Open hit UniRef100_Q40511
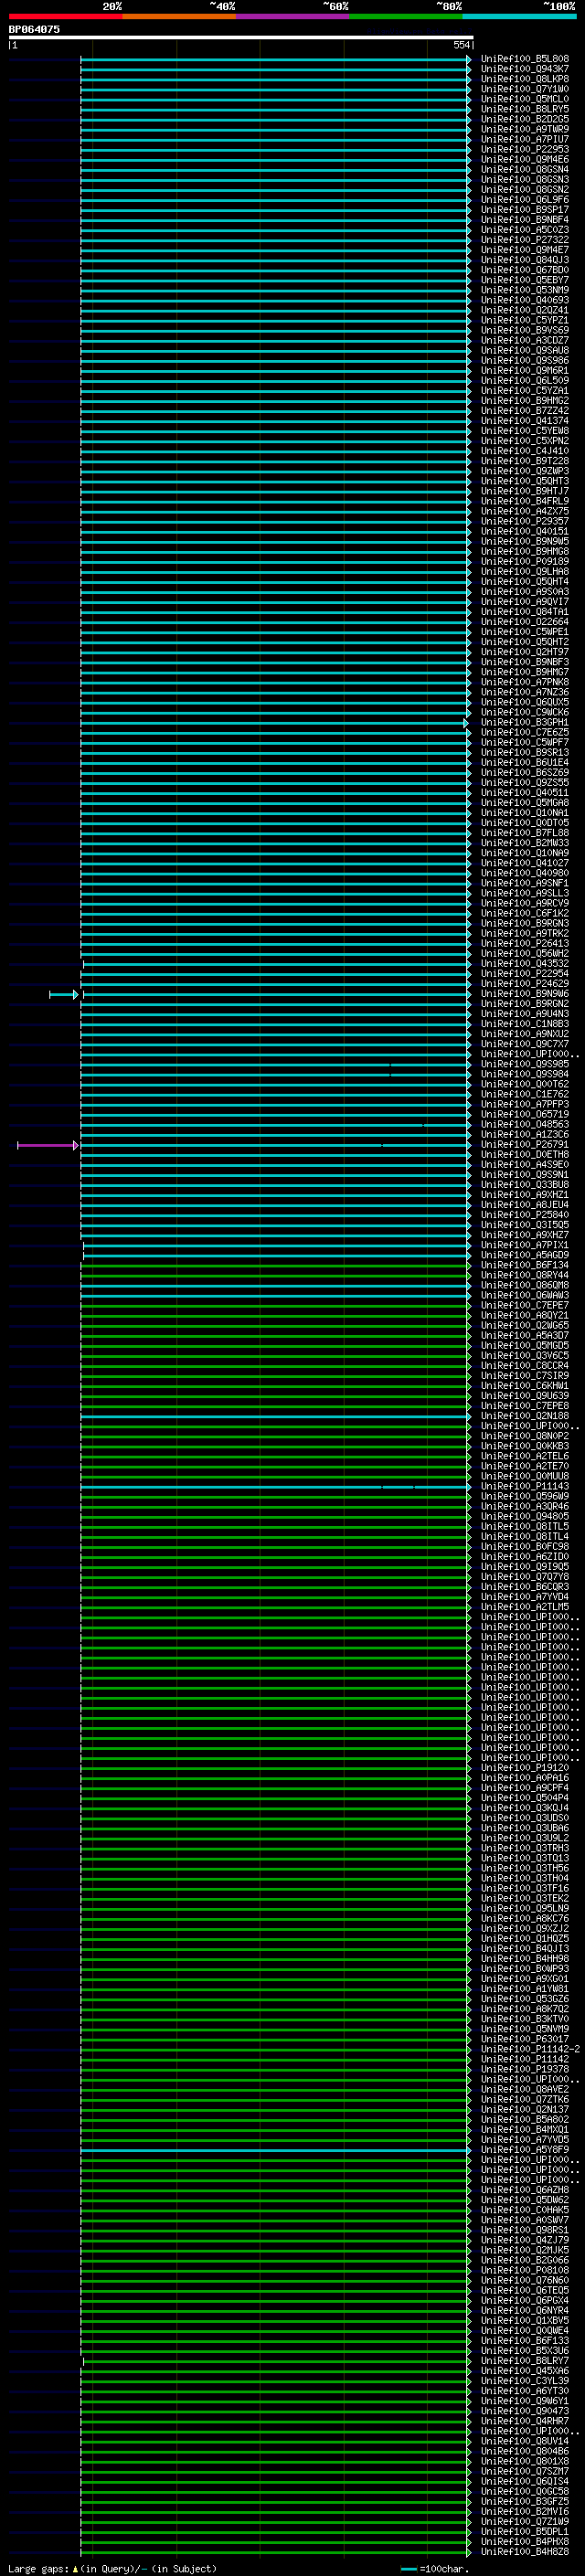This screenshot has width=585, height=2576. pos(525,793)
